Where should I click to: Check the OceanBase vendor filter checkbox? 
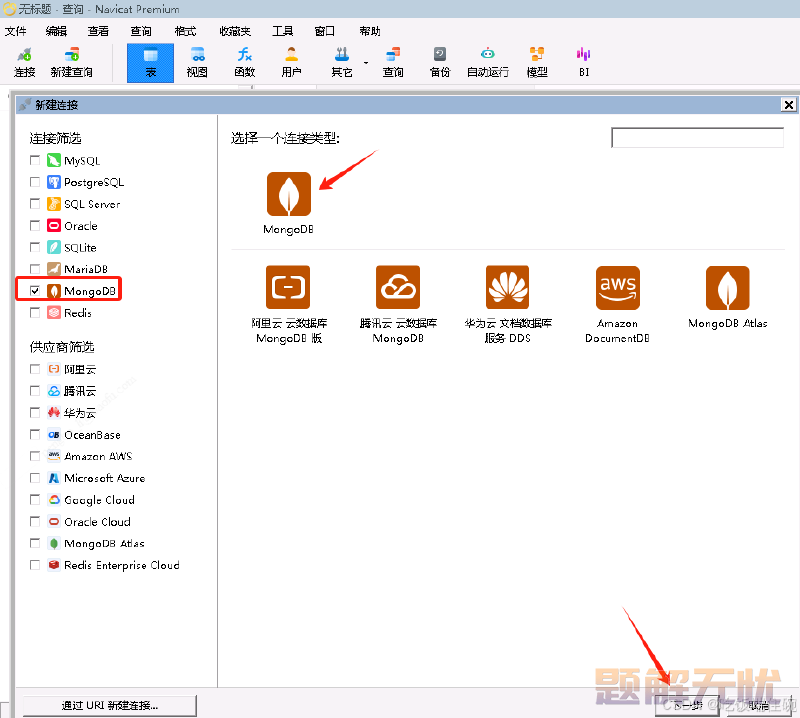coord(35,434)
